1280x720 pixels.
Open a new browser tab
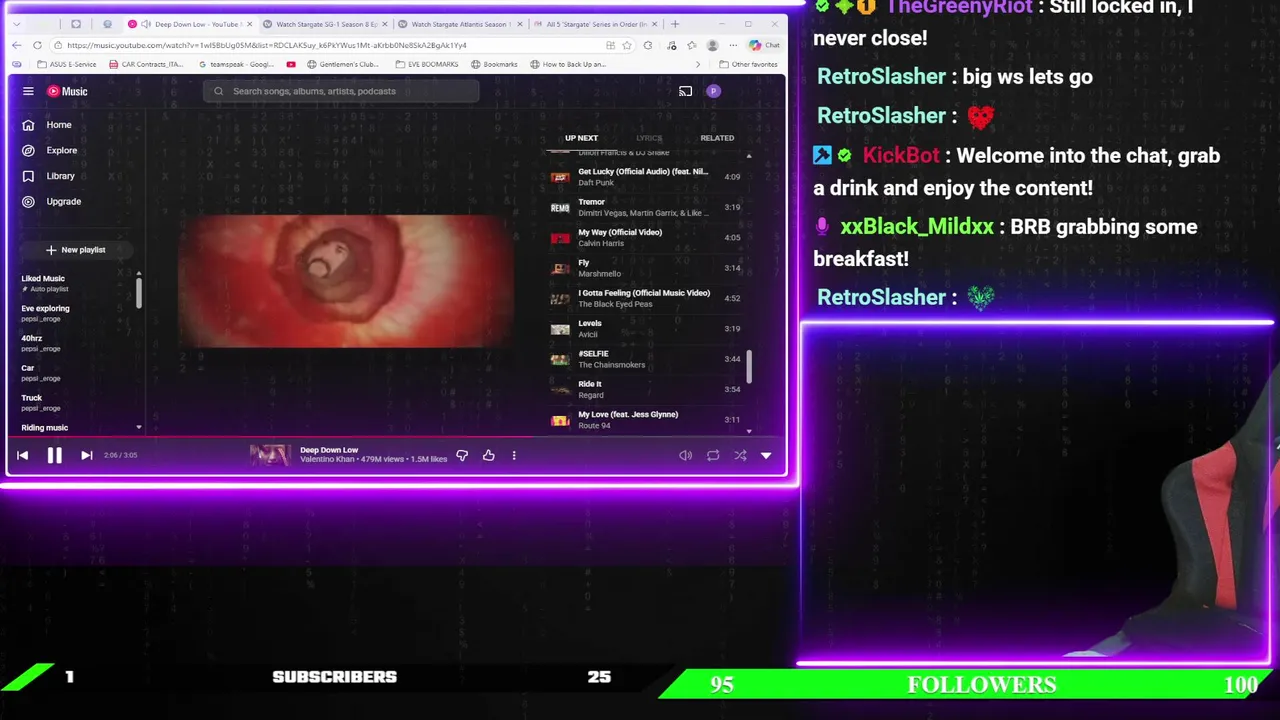pos(675,24)
